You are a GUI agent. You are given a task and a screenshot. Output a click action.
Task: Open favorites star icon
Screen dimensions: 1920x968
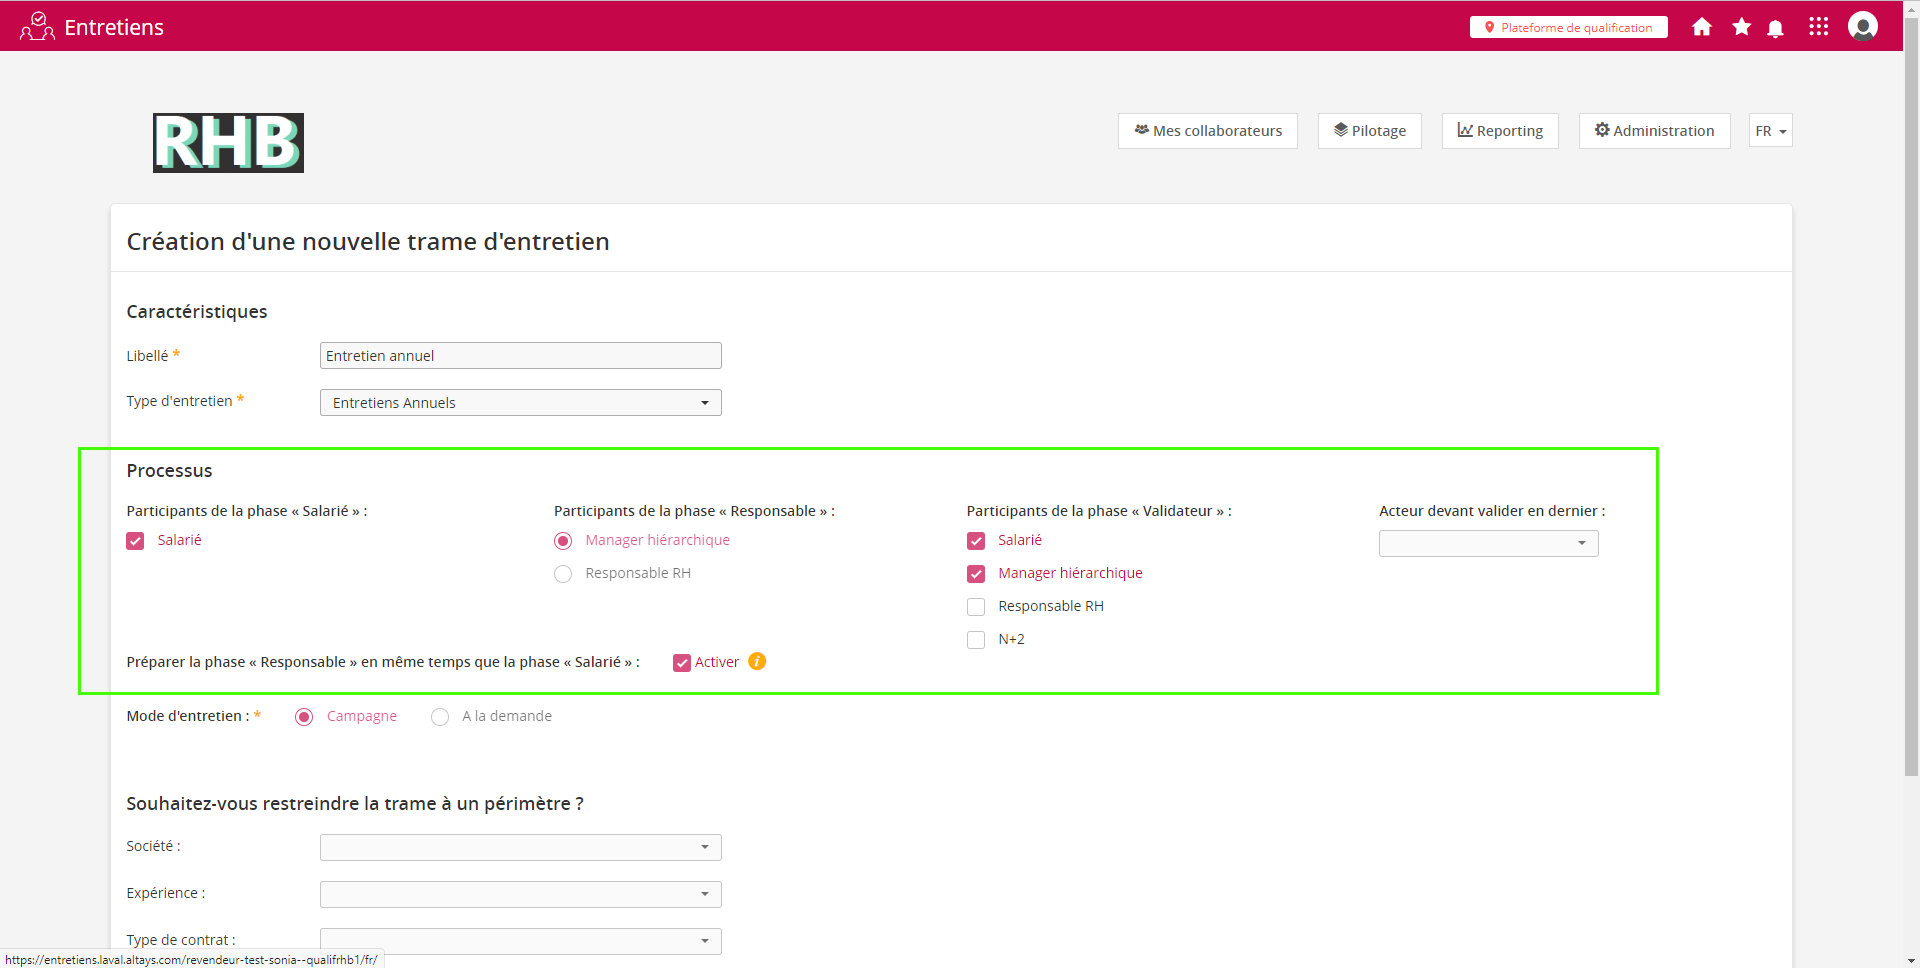pos(1741,27)
